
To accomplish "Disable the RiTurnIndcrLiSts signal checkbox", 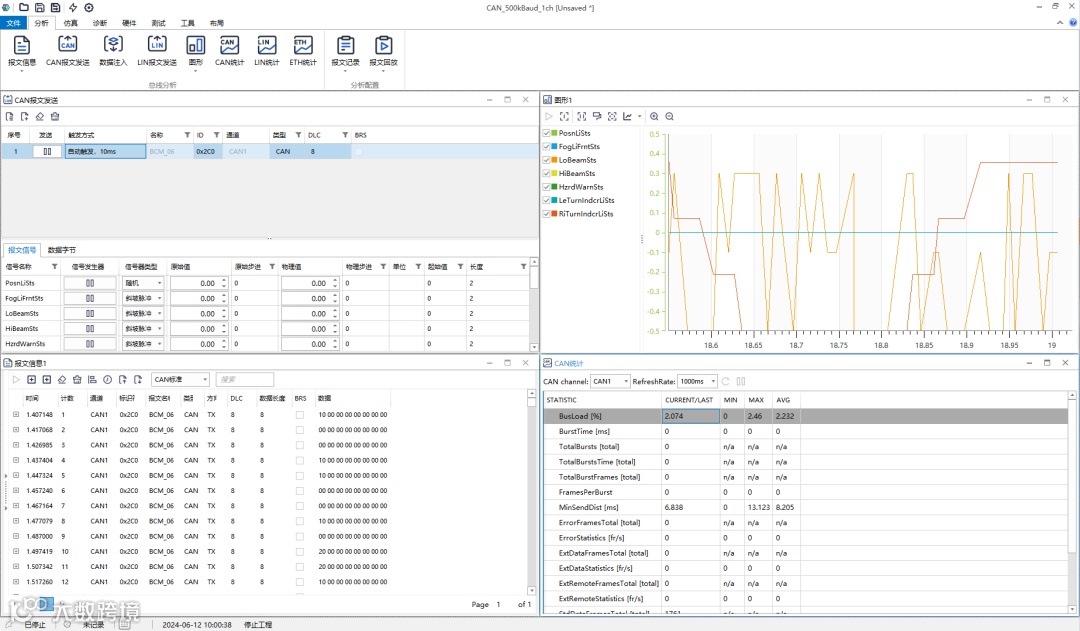I will [547, 214].
